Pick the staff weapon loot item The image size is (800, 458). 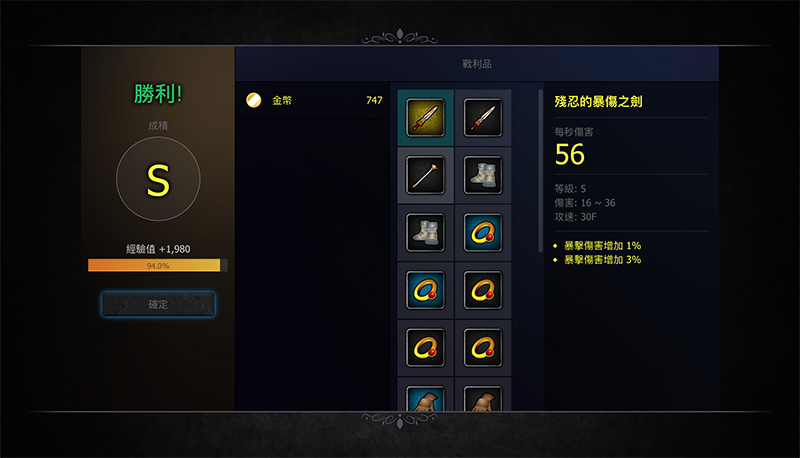(x=425, y=175)
